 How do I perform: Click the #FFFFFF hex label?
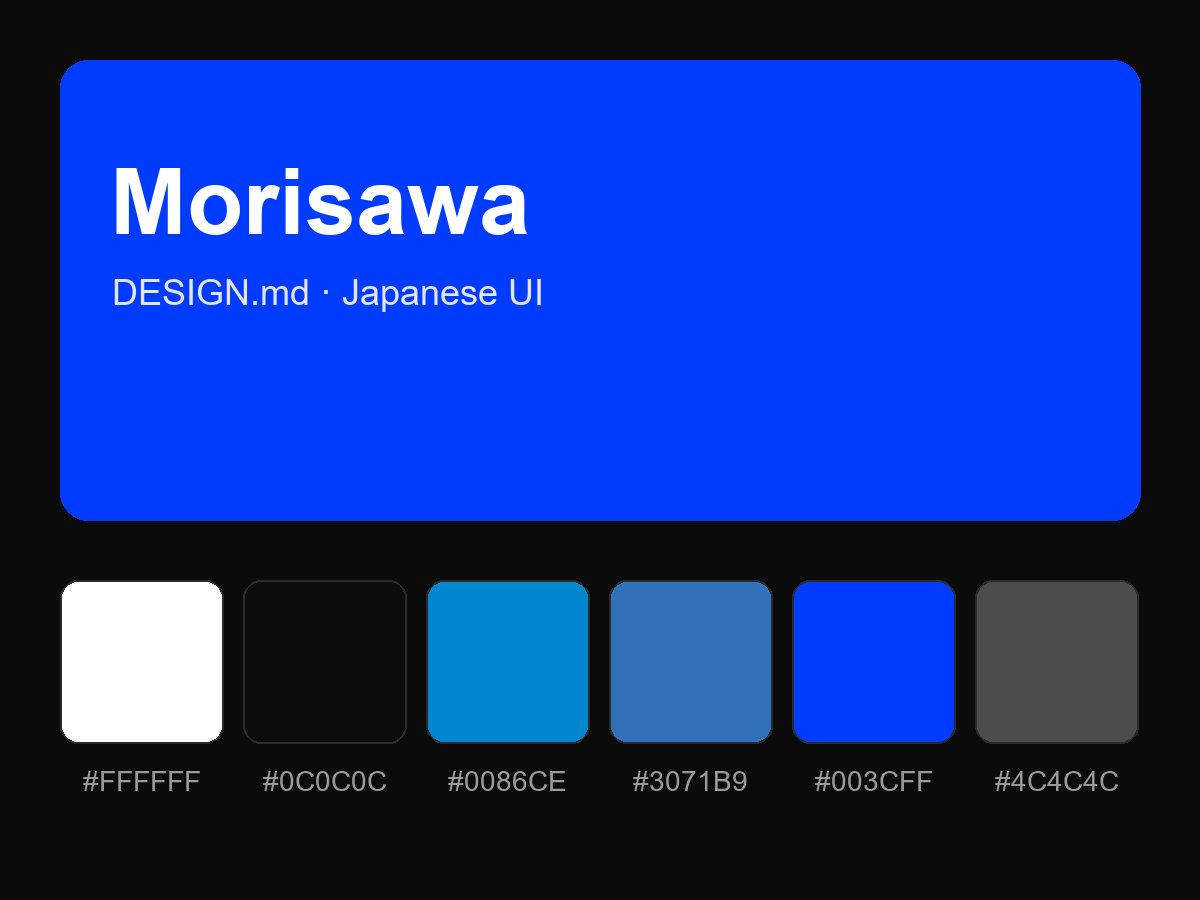click(142, 782)
